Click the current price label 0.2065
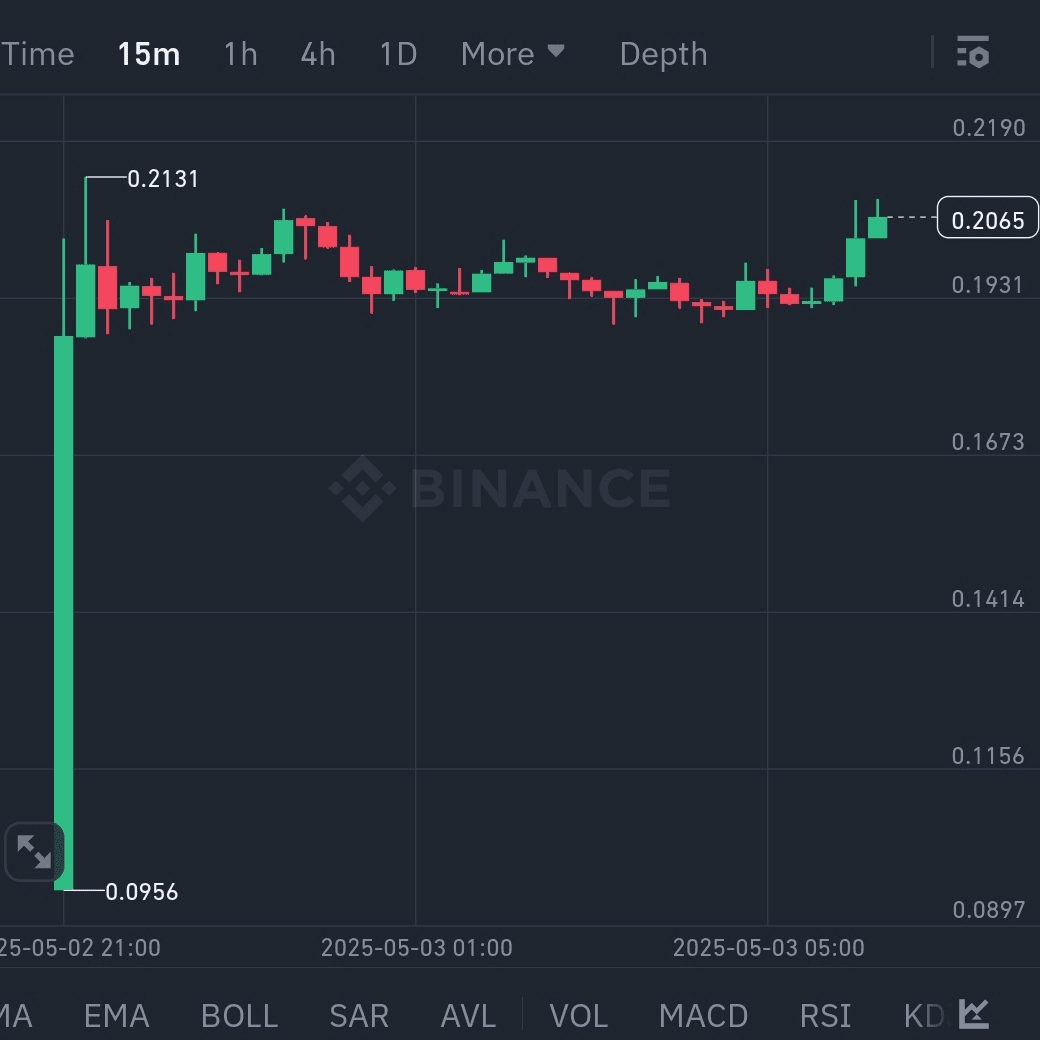This screenshot has height=1040, width=1040. [x=987, y=219]
